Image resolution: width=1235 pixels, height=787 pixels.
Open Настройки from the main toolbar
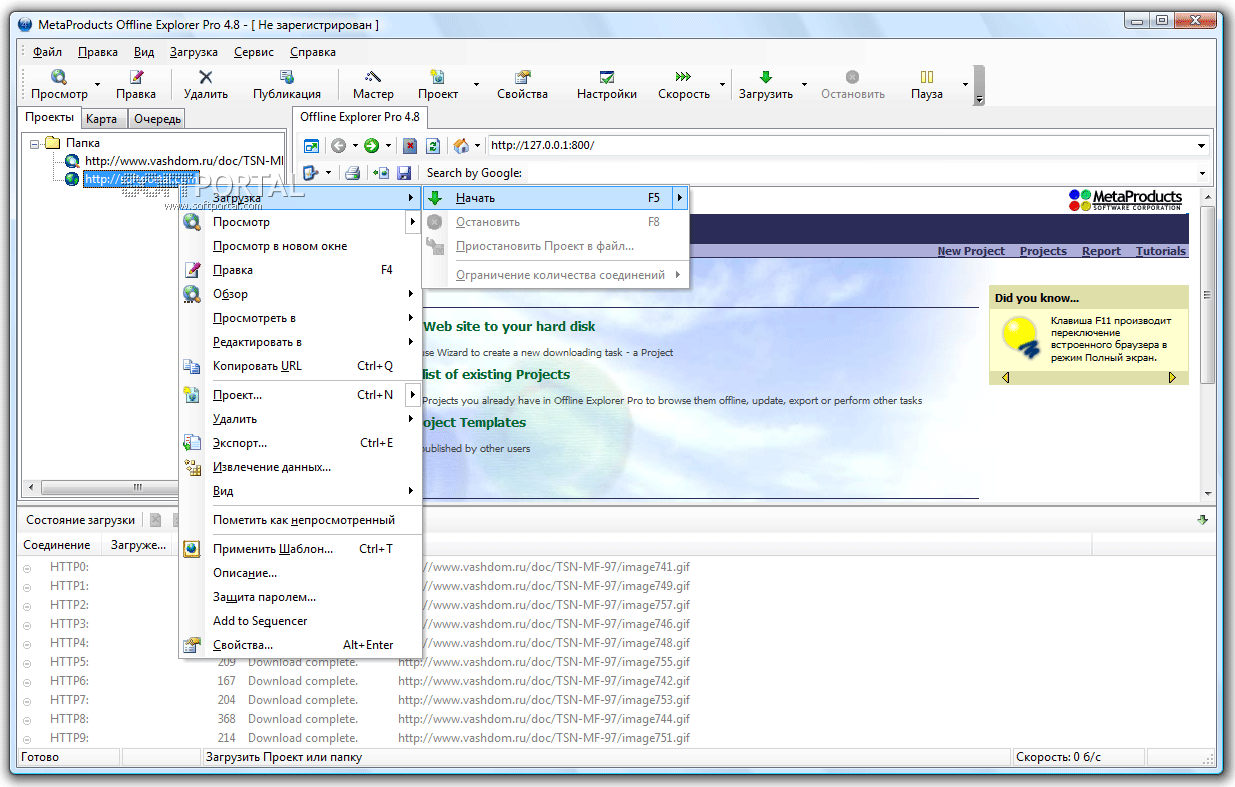606,85
